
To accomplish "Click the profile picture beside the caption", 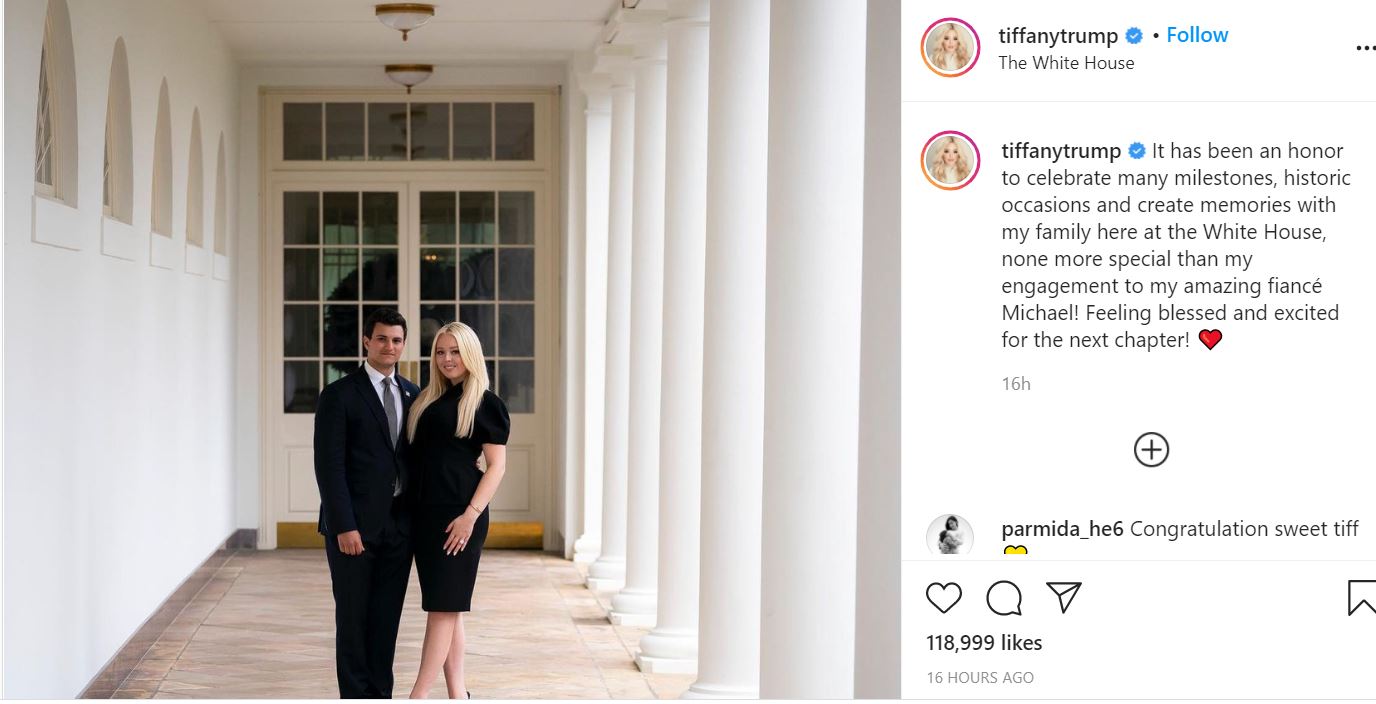I will pos(950,160).
